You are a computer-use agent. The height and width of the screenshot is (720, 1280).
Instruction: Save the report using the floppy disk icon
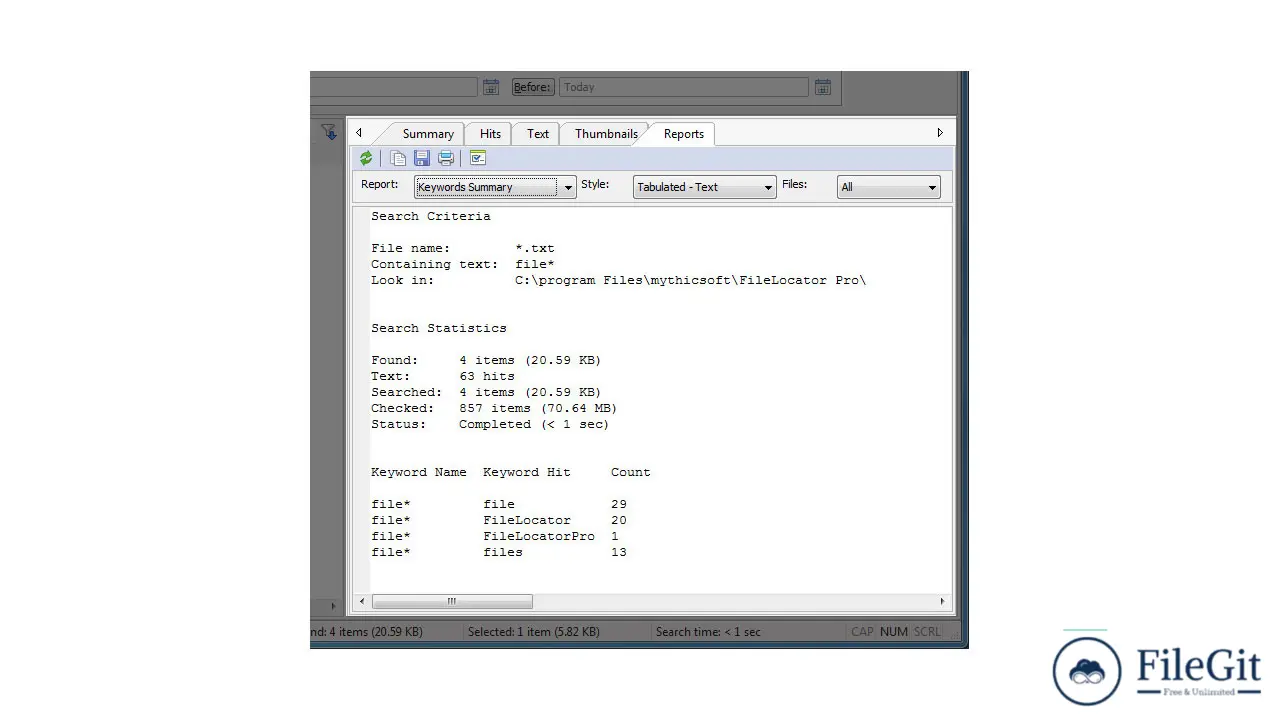click(x=422, y=158)
